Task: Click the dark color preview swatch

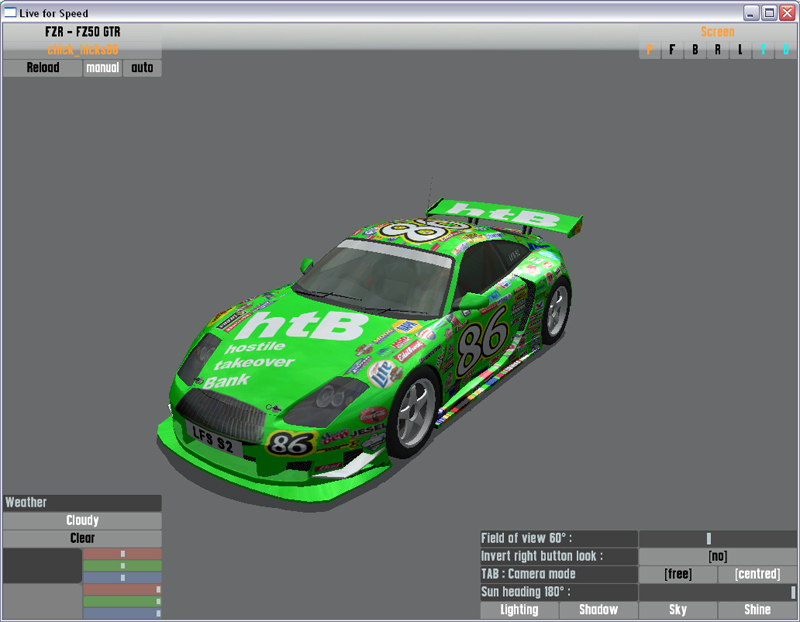Action: (x=42, y=565)
